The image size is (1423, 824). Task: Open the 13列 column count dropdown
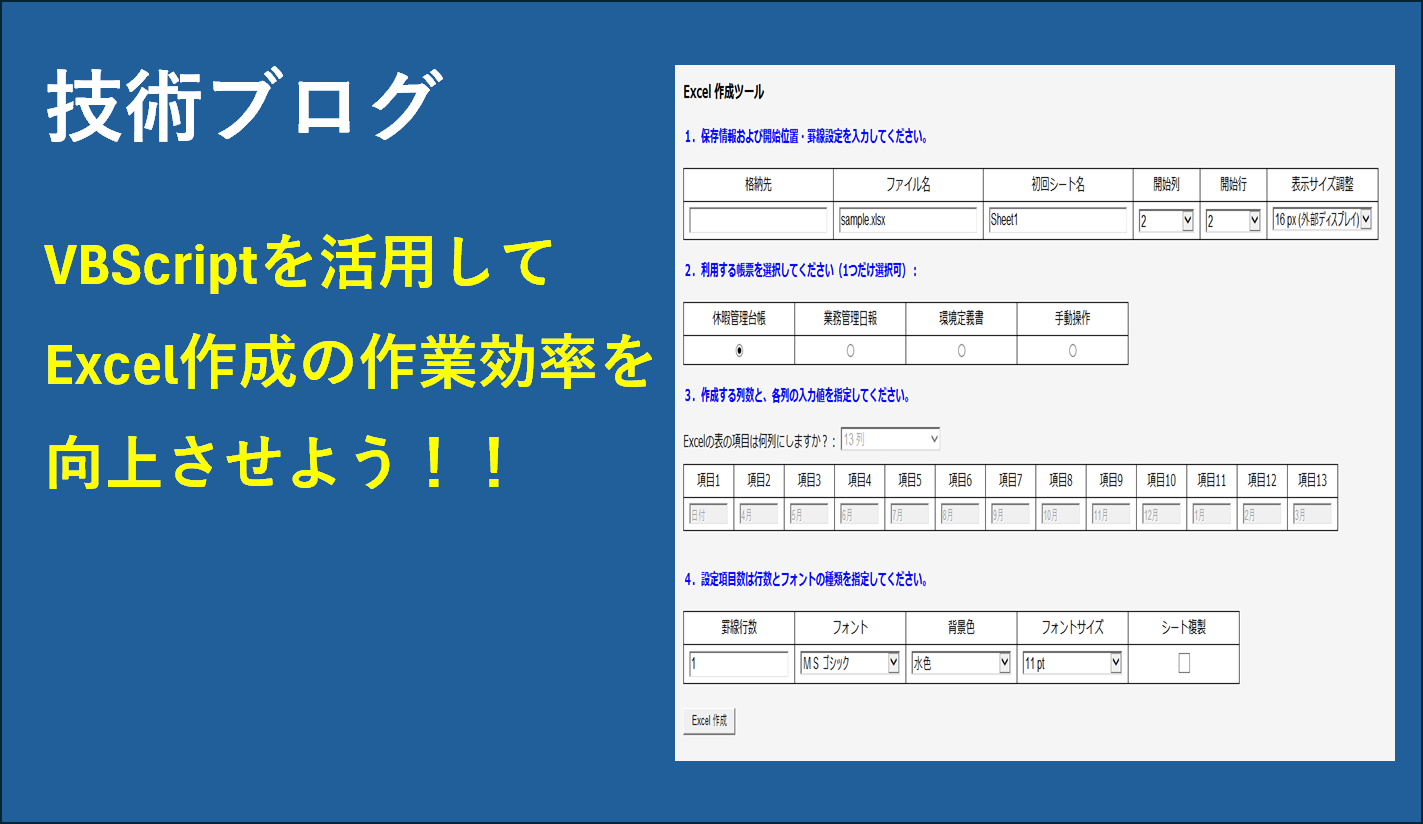[890, 439]
